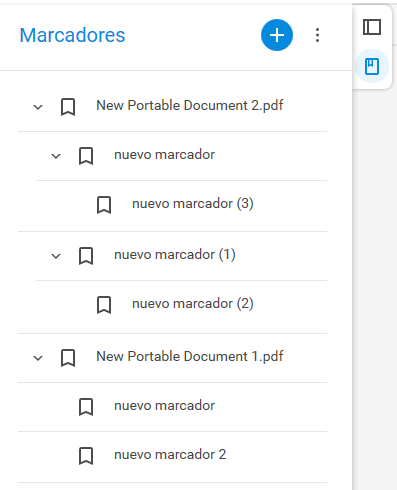
Task: Click the blue add bookmark plus button
Action: (277, 35)
